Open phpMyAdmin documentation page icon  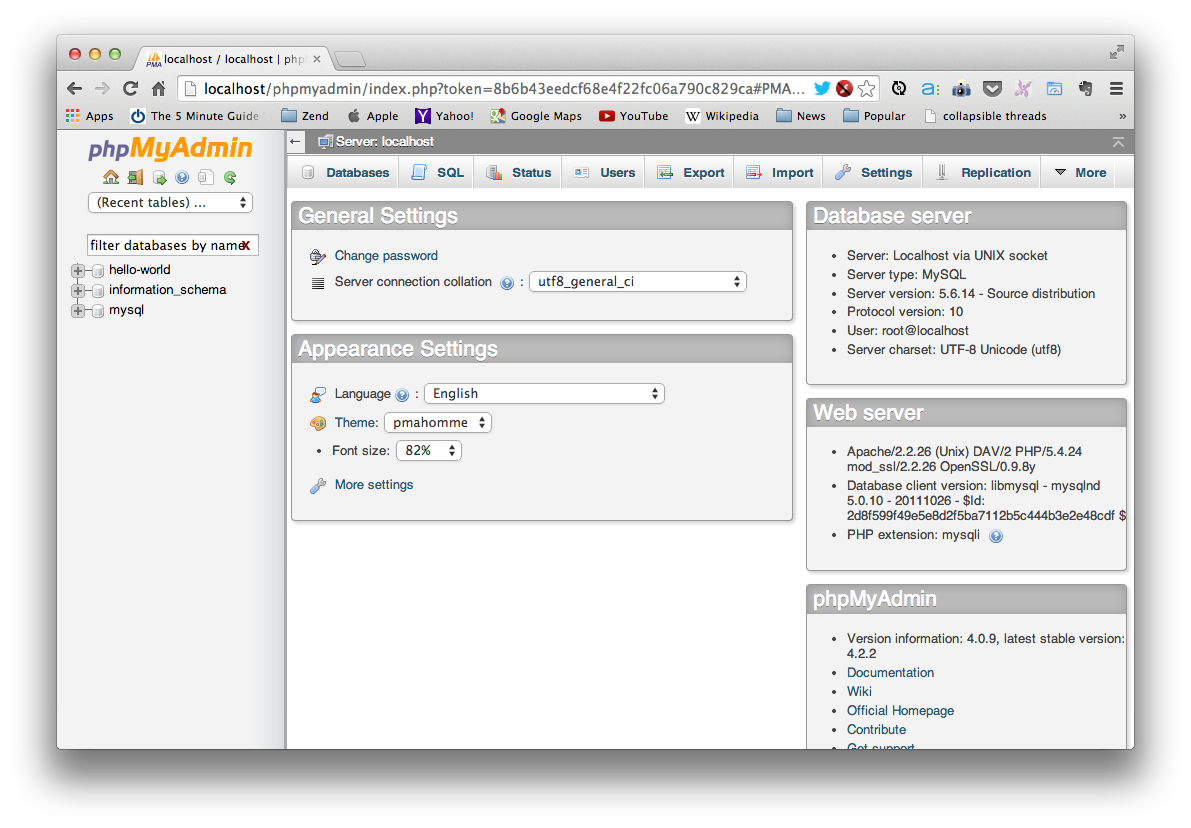[x=182, y=177]
